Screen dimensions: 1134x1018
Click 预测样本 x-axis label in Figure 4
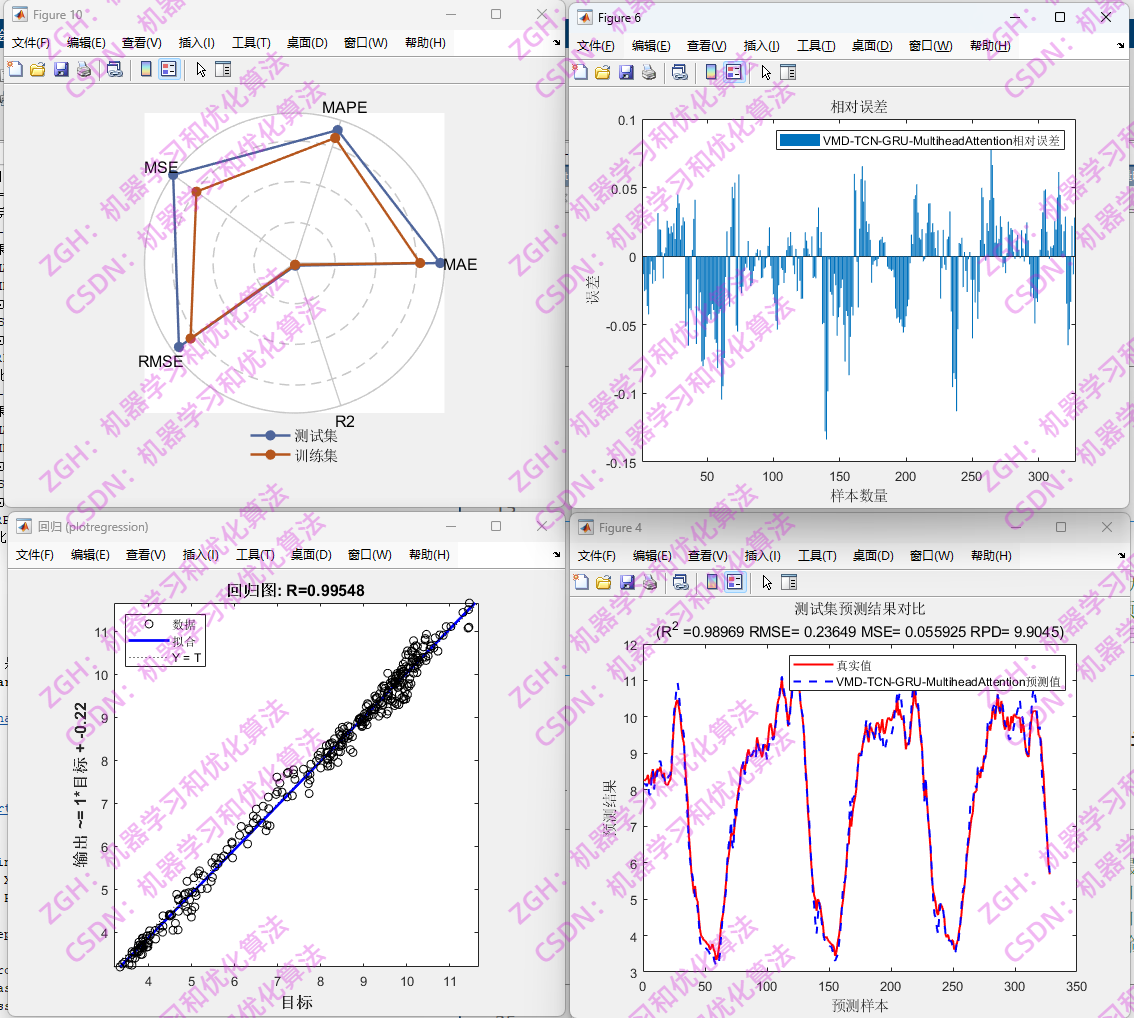[x=860, y=1006]
